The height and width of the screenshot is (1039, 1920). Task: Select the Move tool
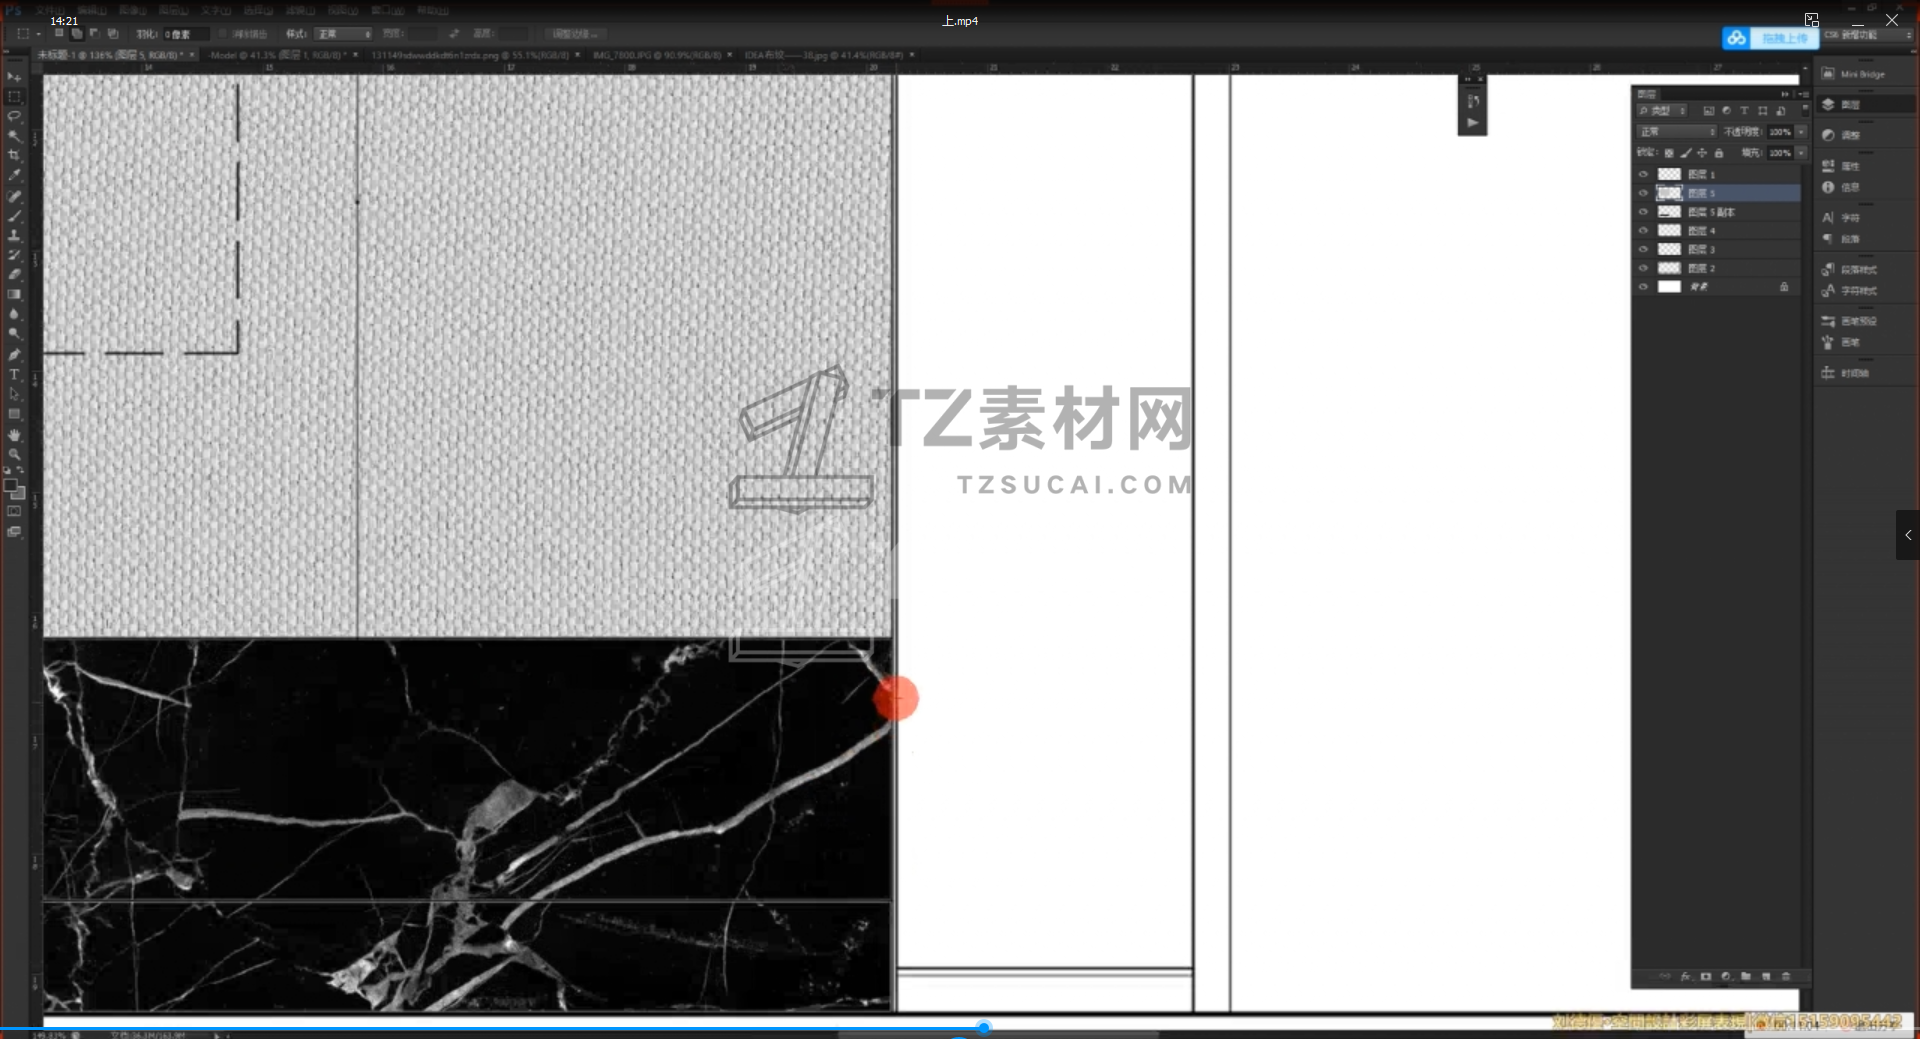[14, 77]
